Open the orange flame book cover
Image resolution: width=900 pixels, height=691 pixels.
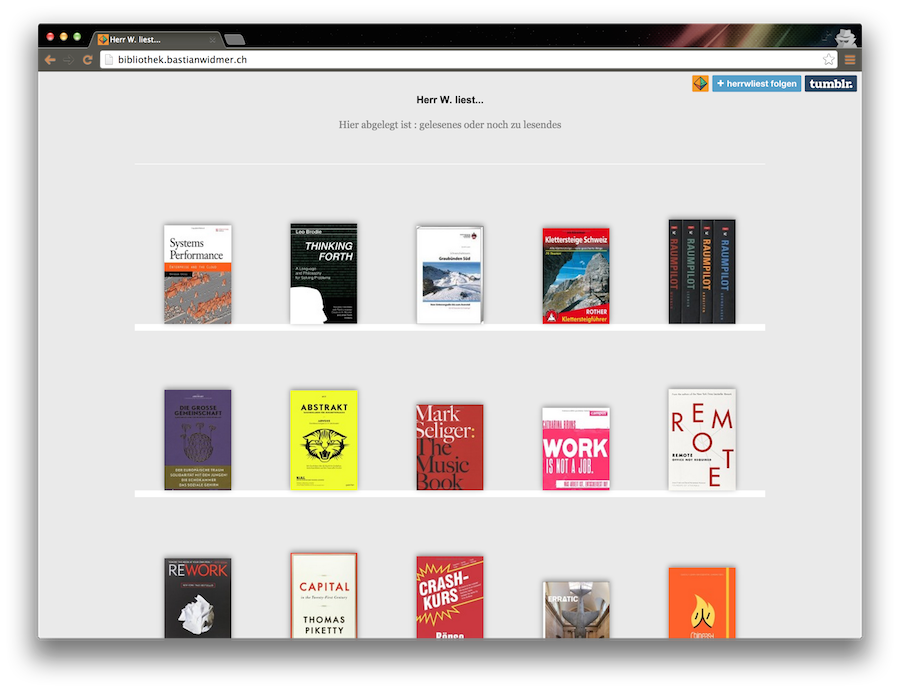[702, 603]
